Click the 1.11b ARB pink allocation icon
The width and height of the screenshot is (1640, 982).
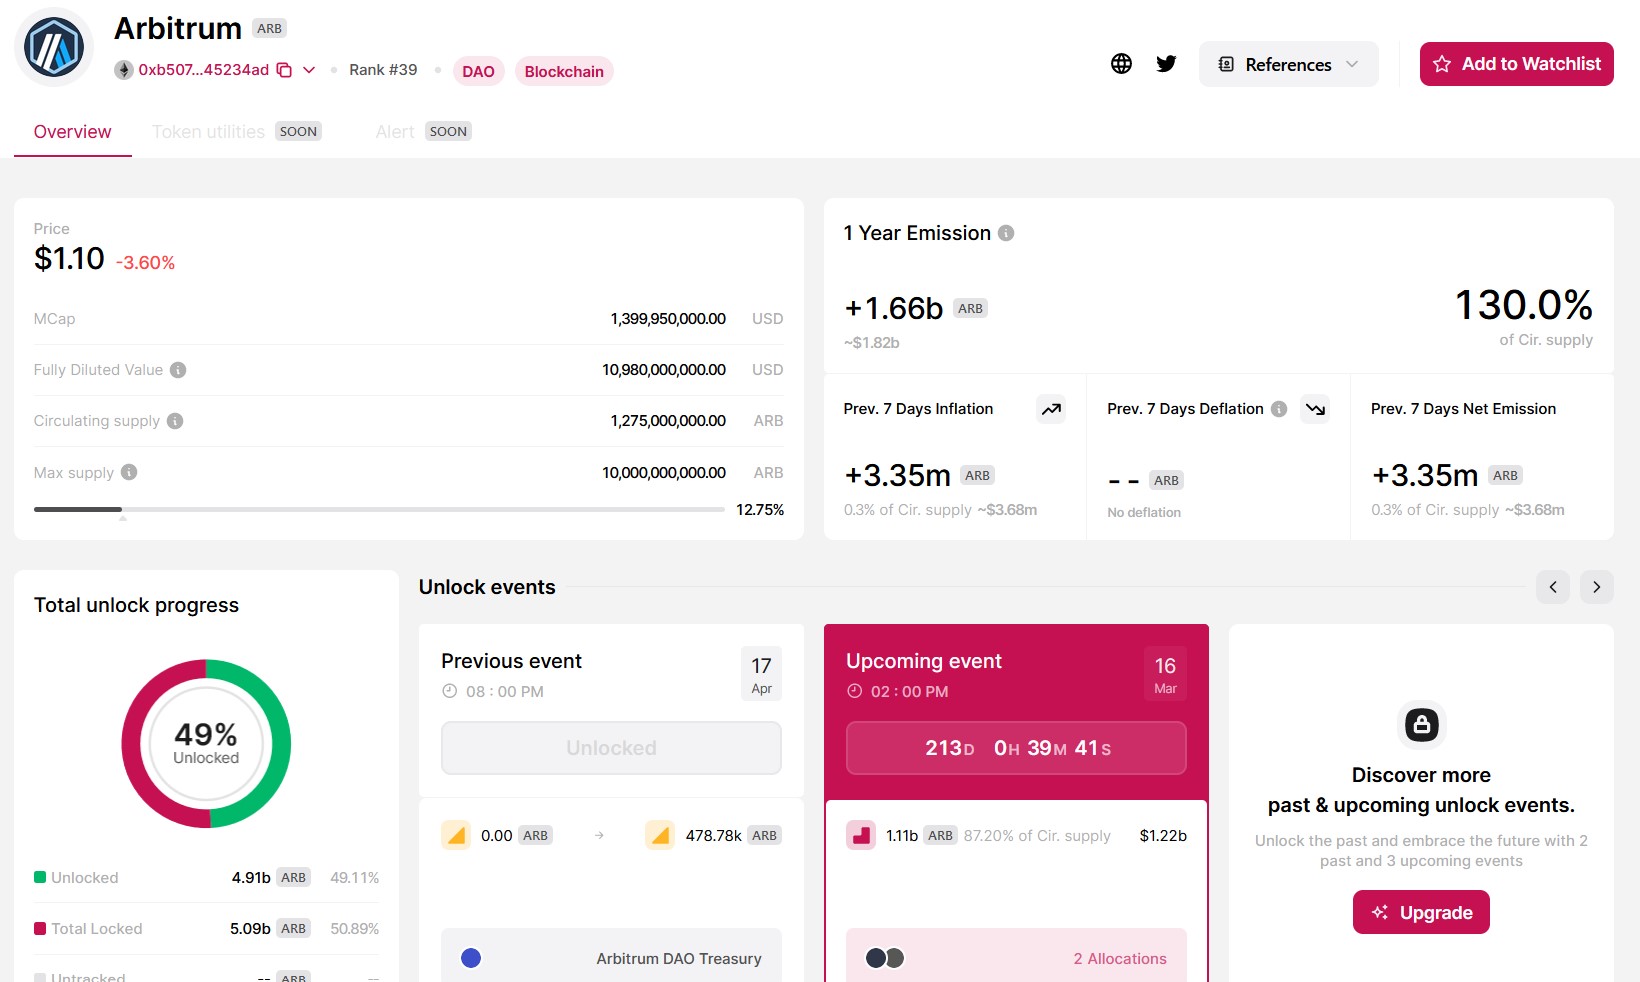(x=861, y=835)
